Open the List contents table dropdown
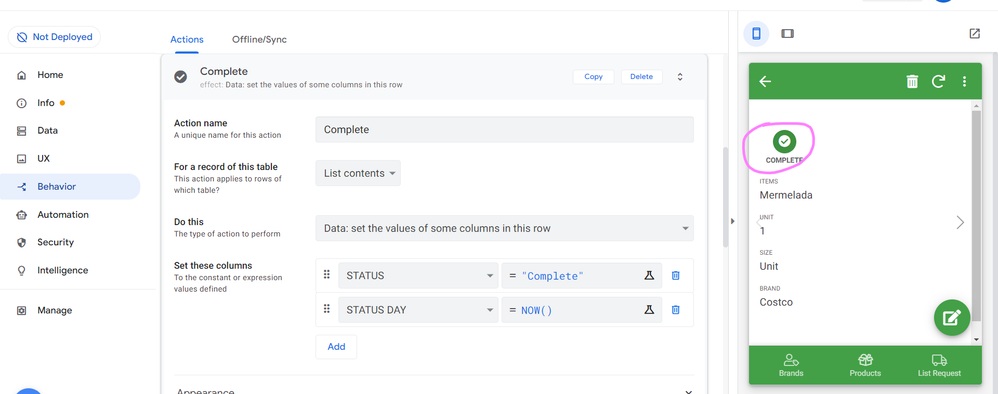This screenshot has width=998, height=394. [358, 173]
